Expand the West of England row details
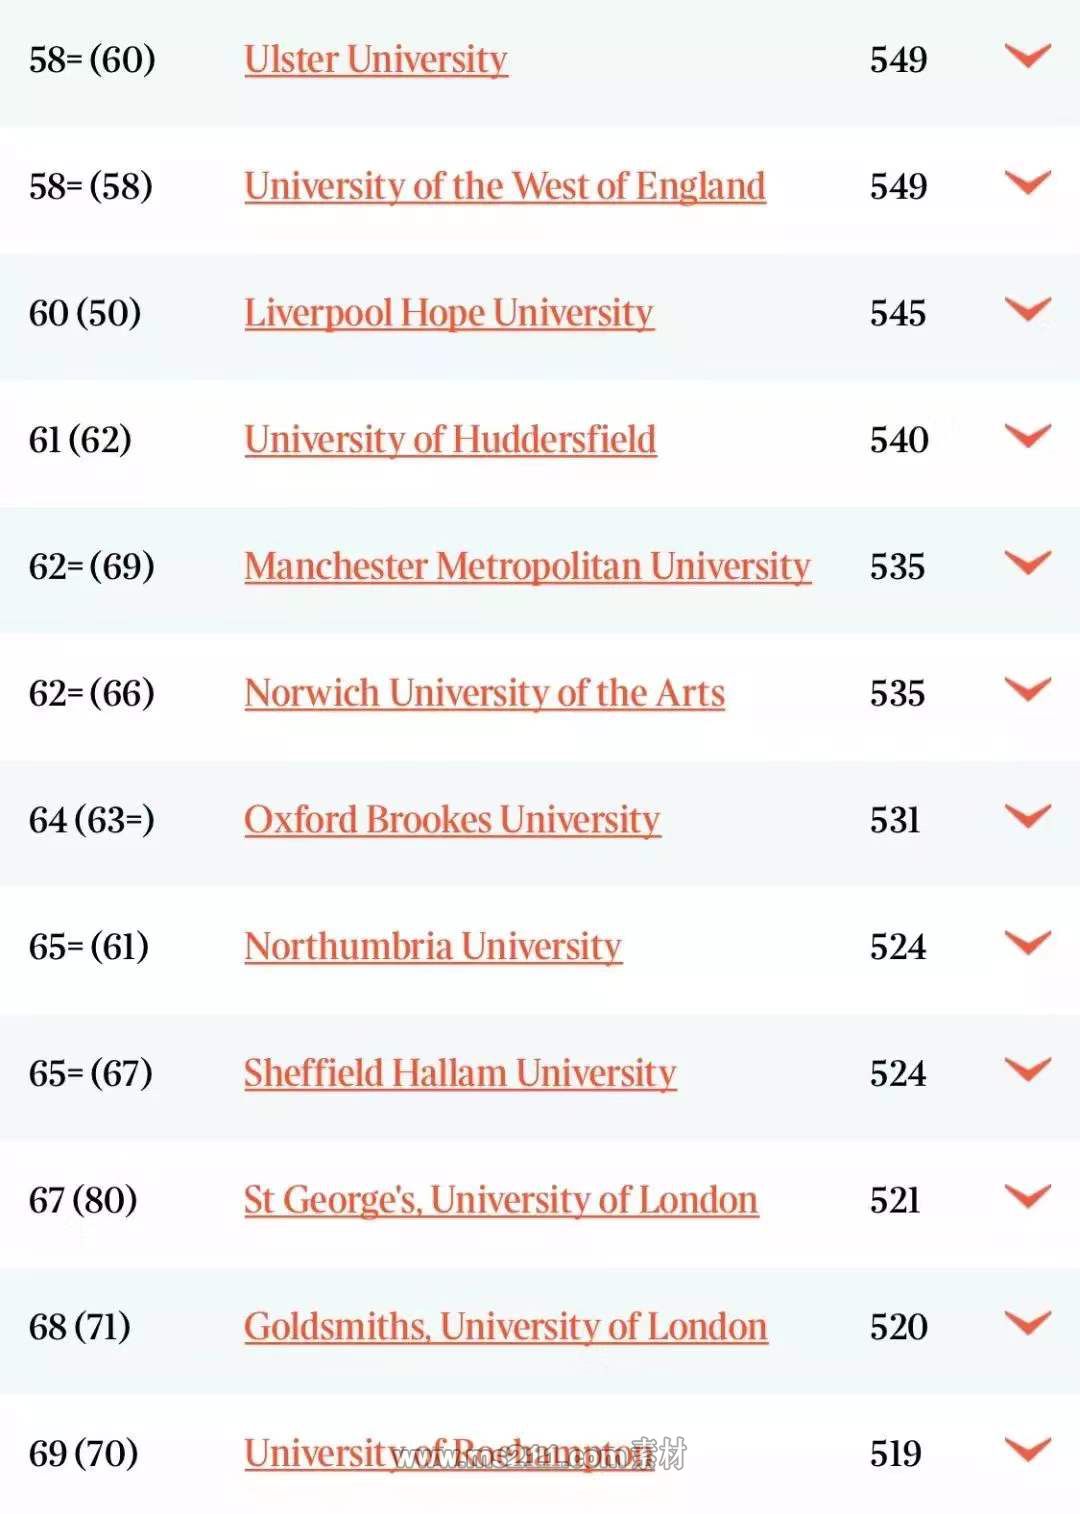This screenshot has height=1514, width=1080. (1028, 183)
